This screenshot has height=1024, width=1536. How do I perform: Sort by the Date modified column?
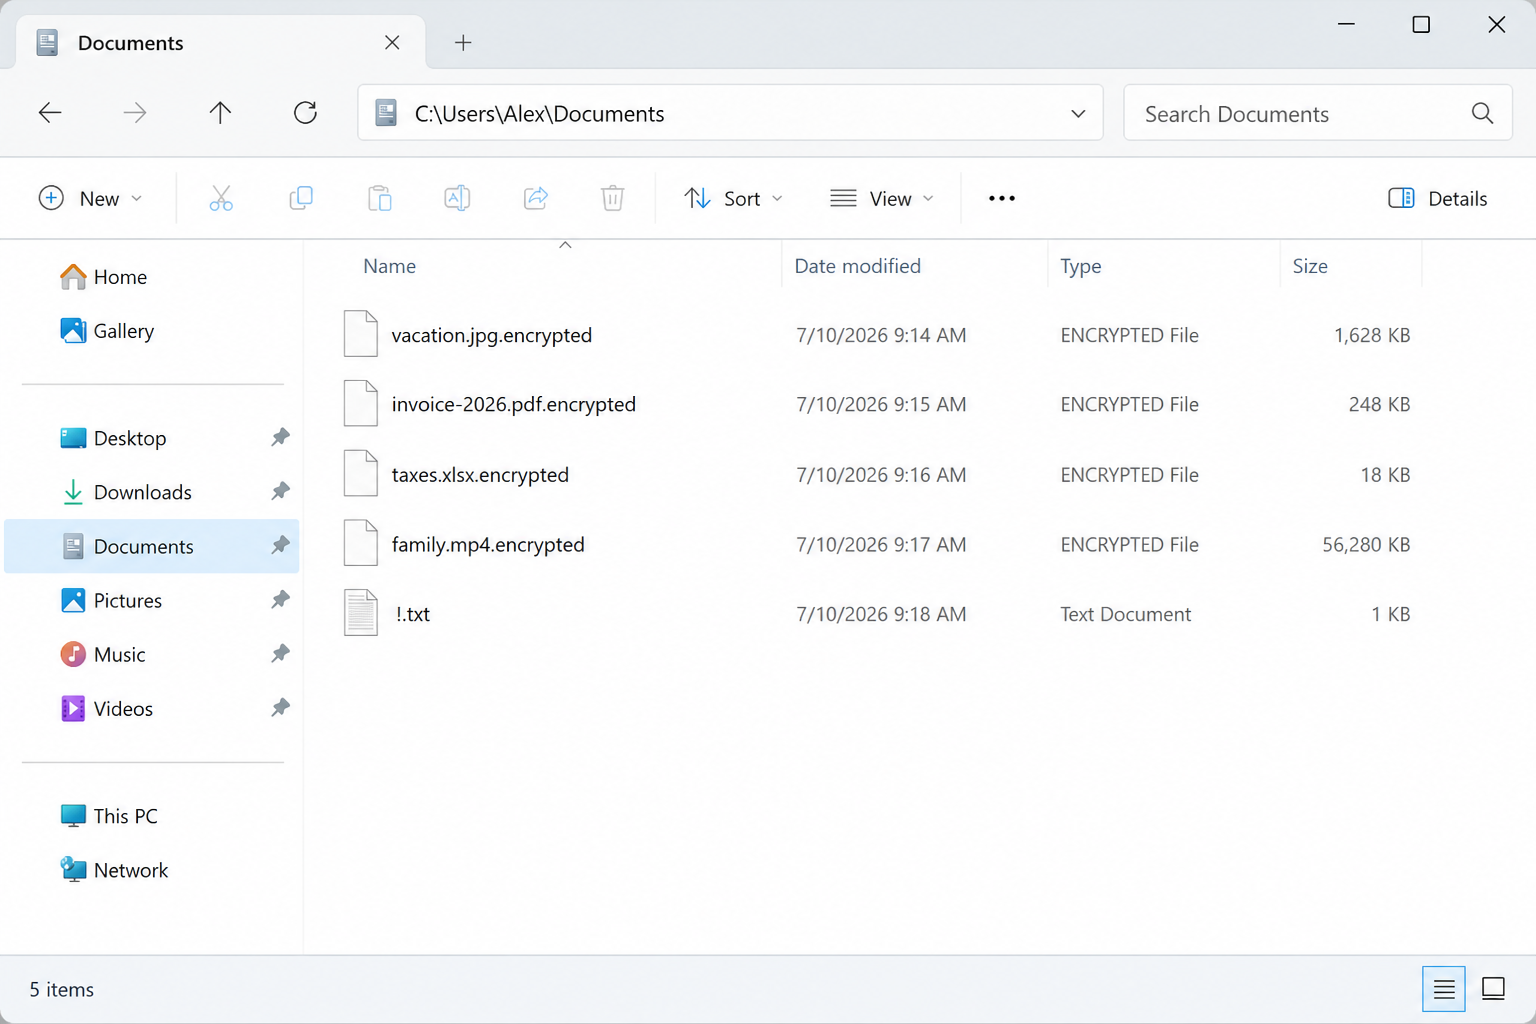click(x=857, y=266)
